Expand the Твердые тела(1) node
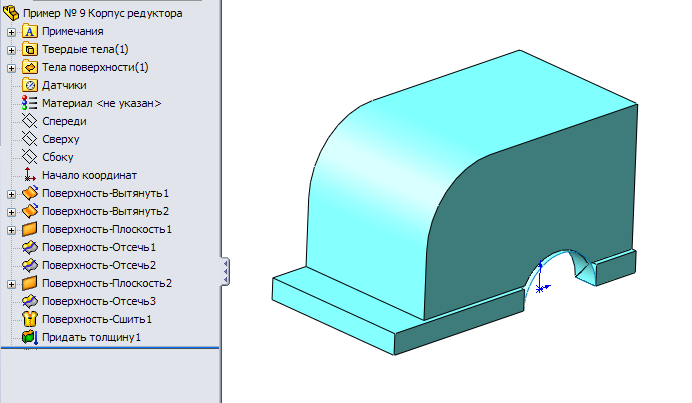This screenshot has width=692, height=403. 11,50
